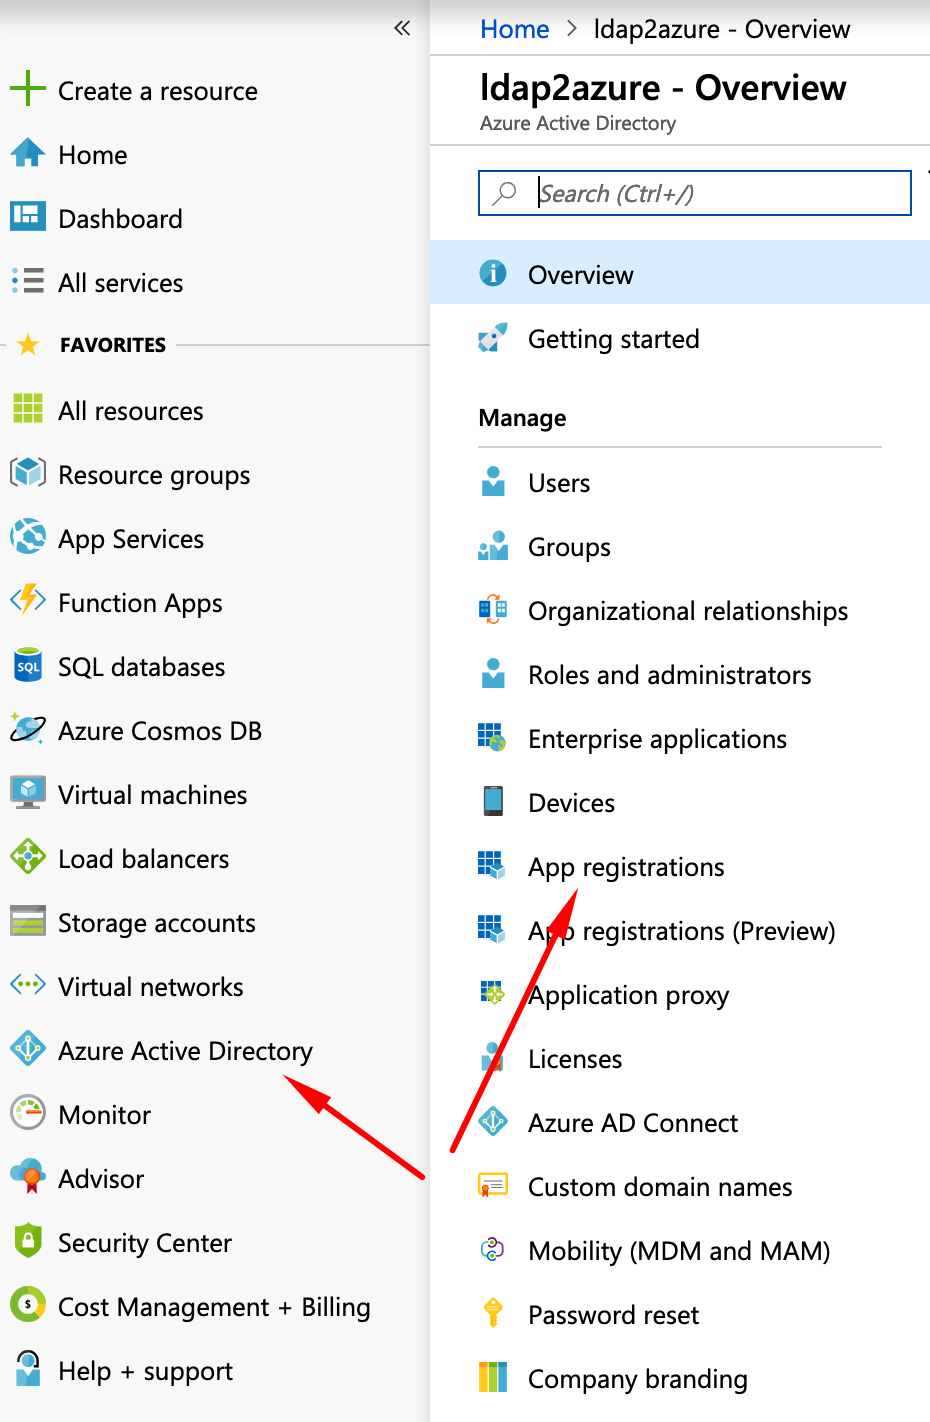This screenshot has height=1422, width=930.
Task: Click the Company branding icon
Action: tap(493, 1377)
